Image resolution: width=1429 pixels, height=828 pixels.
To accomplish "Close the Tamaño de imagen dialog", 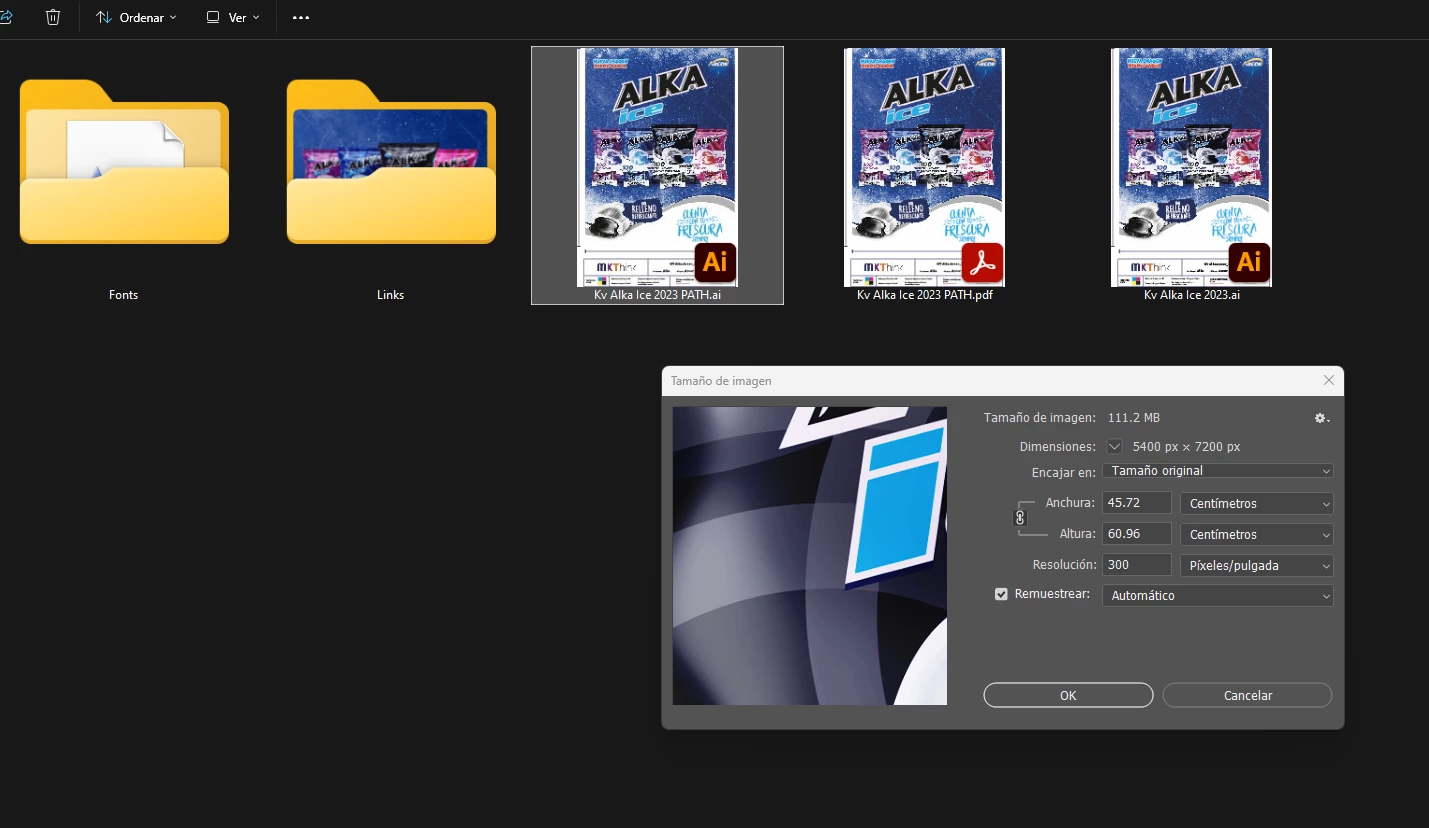I will coord(1329,380).
